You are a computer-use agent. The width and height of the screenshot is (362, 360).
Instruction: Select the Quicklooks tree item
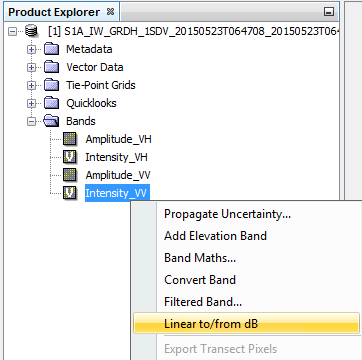click(91, 103)
